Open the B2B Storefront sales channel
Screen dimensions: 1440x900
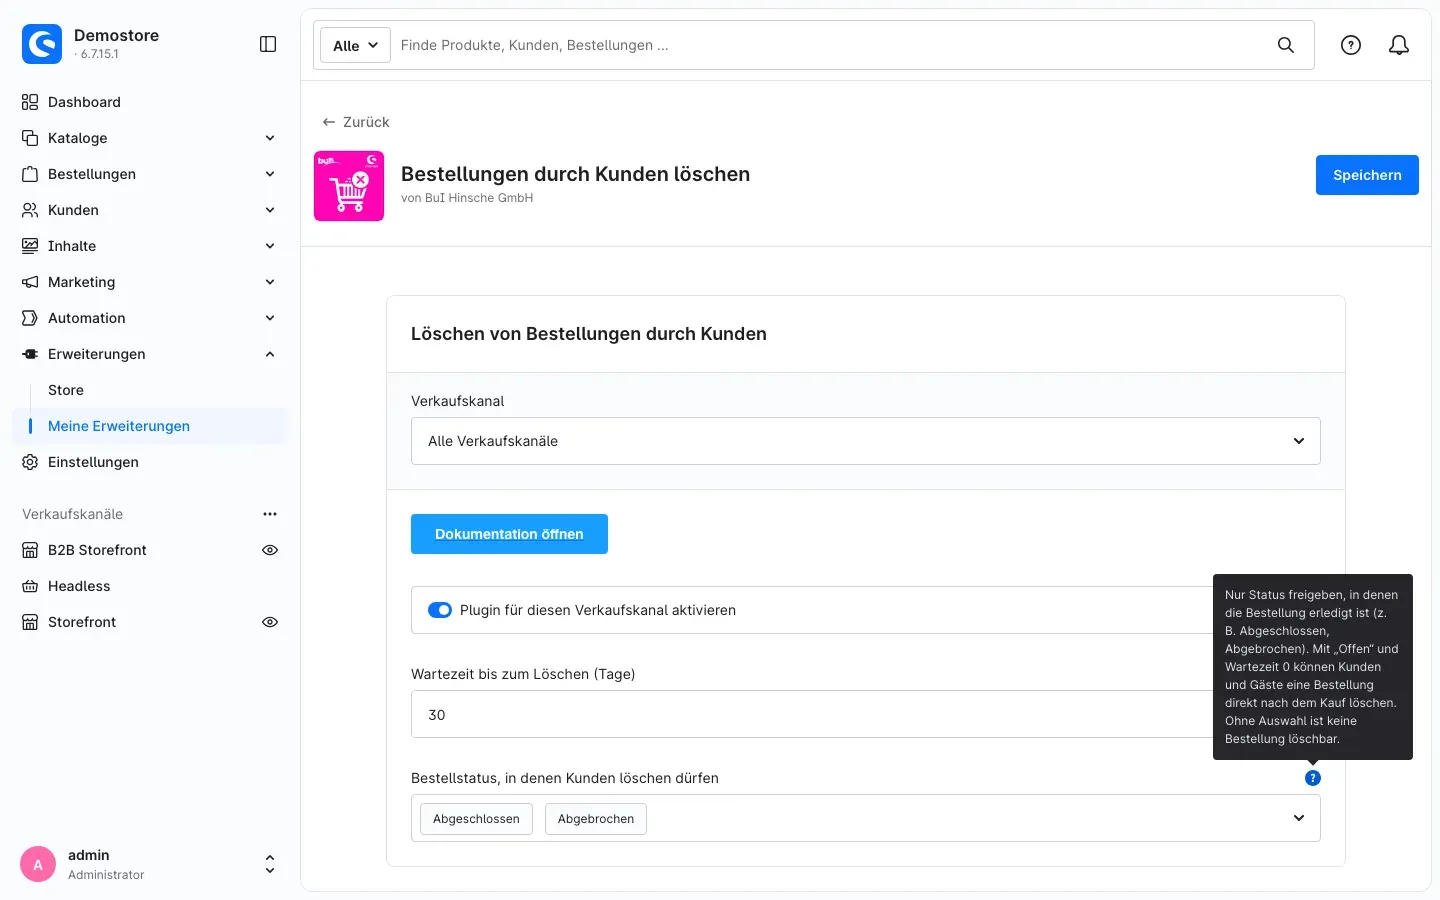click(97, 550)
